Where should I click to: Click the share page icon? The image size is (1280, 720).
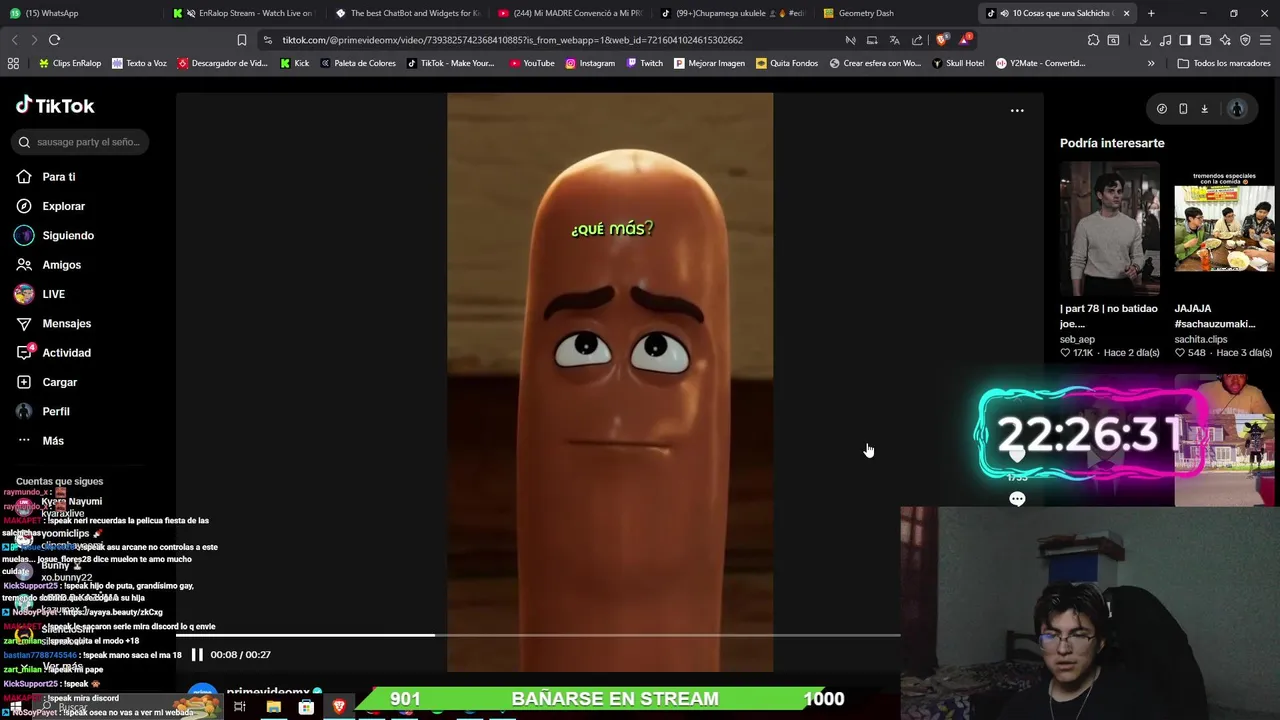(917, 40)
